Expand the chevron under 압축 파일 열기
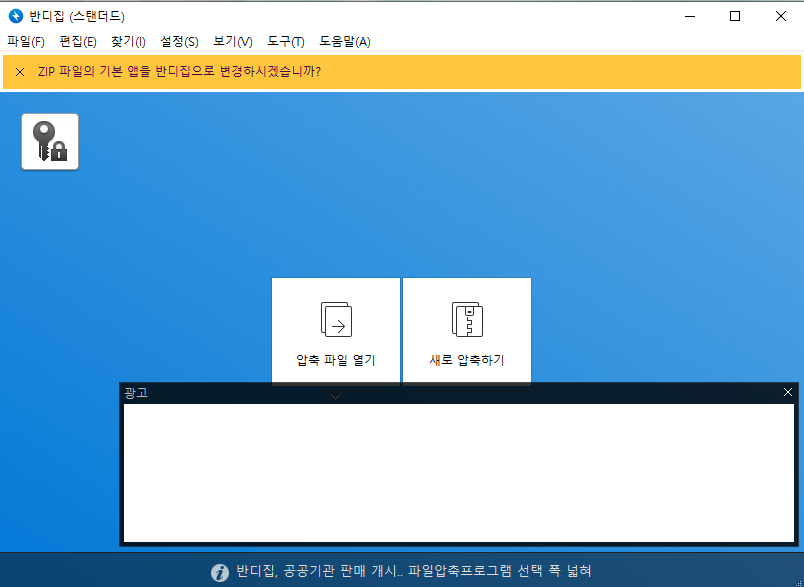 pyautogui.click(x=335, y=396)
